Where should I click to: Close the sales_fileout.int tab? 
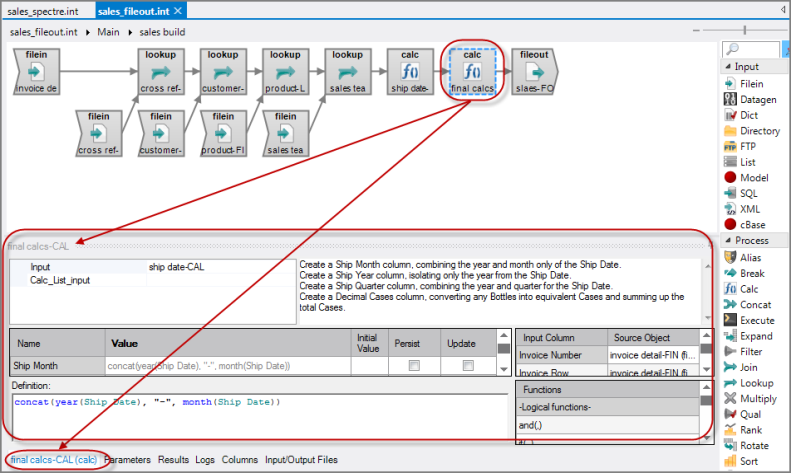[x=178, y=11]
